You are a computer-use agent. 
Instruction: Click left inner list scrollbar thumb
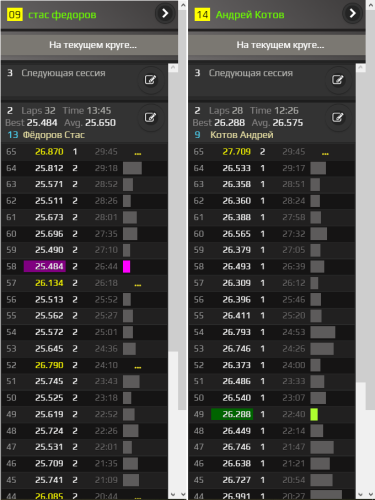tap(173, 212)
